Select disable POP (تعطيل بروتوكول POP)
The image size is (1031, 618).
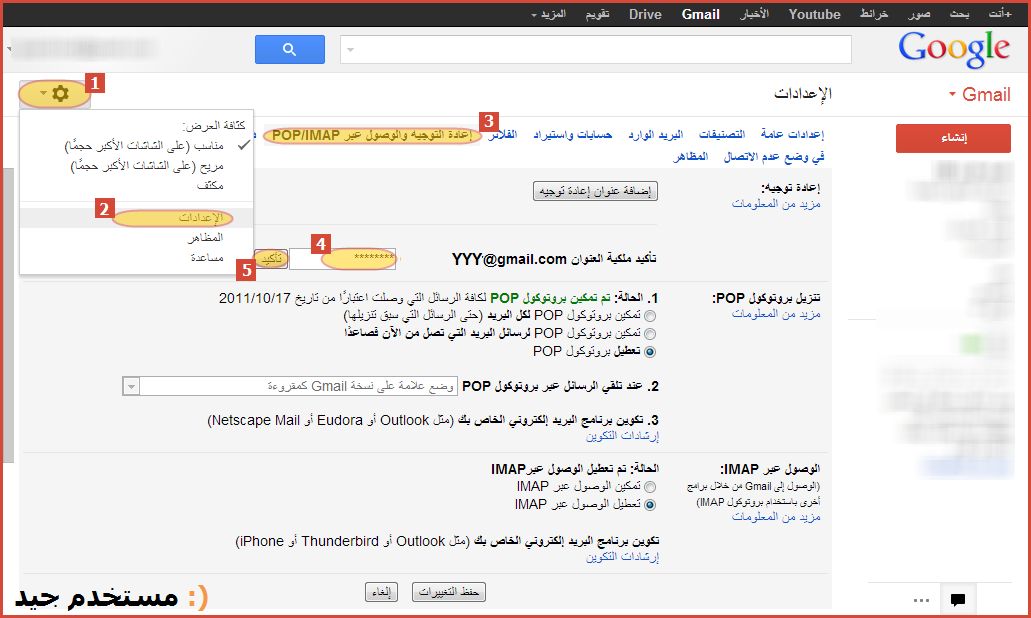click(650, 352)
